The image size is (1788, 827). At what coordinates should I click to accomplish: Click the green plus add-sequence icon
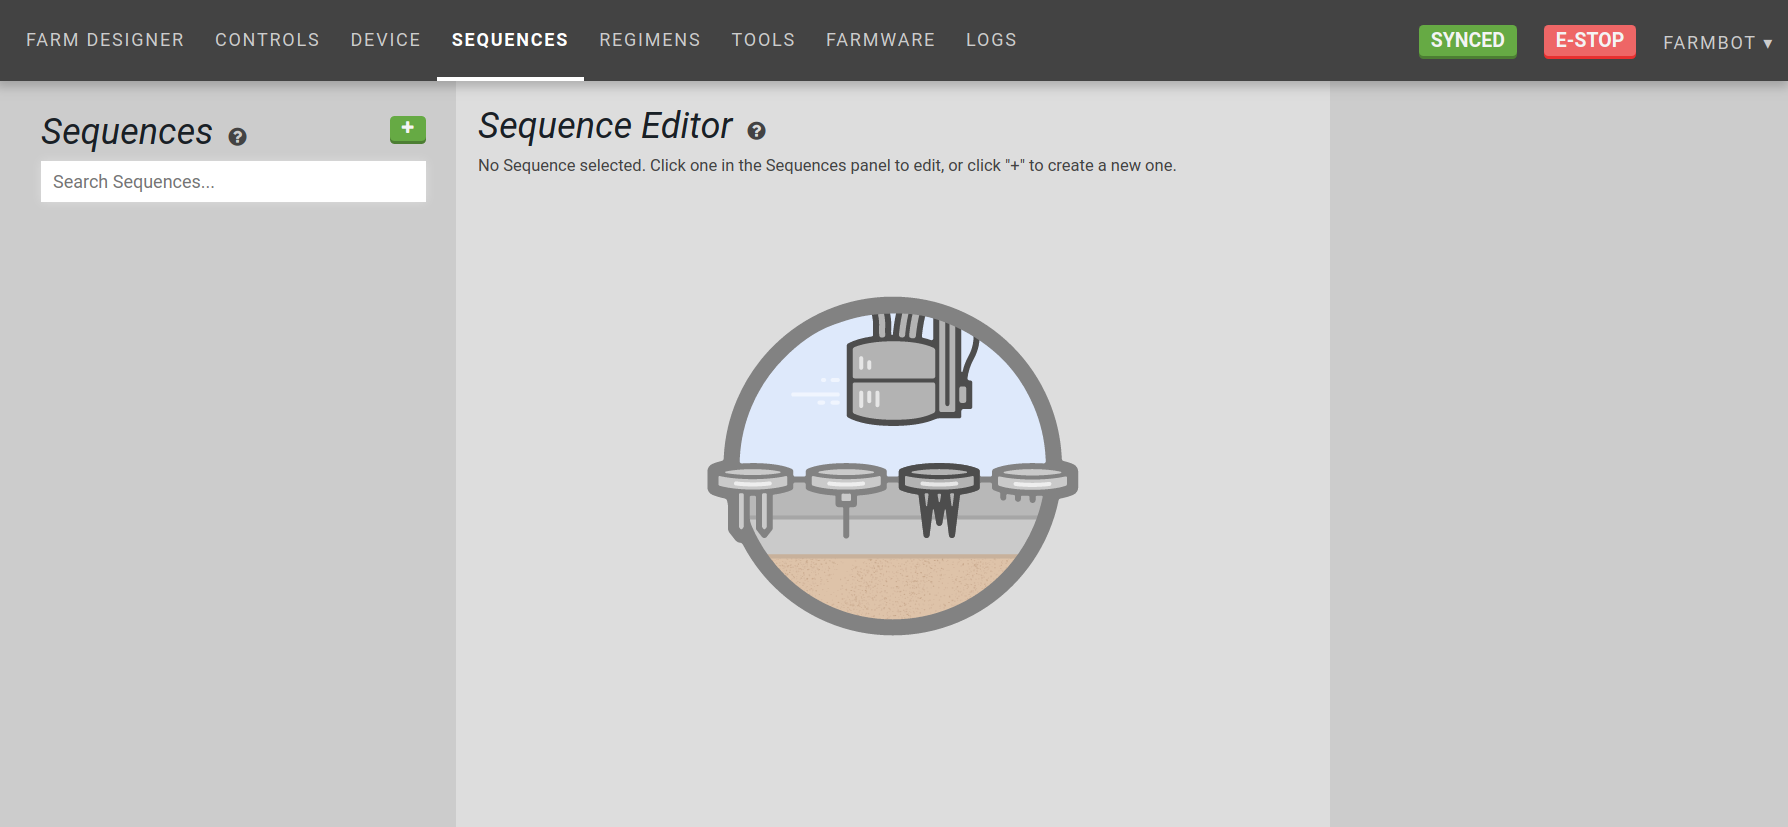pos(407,129)
